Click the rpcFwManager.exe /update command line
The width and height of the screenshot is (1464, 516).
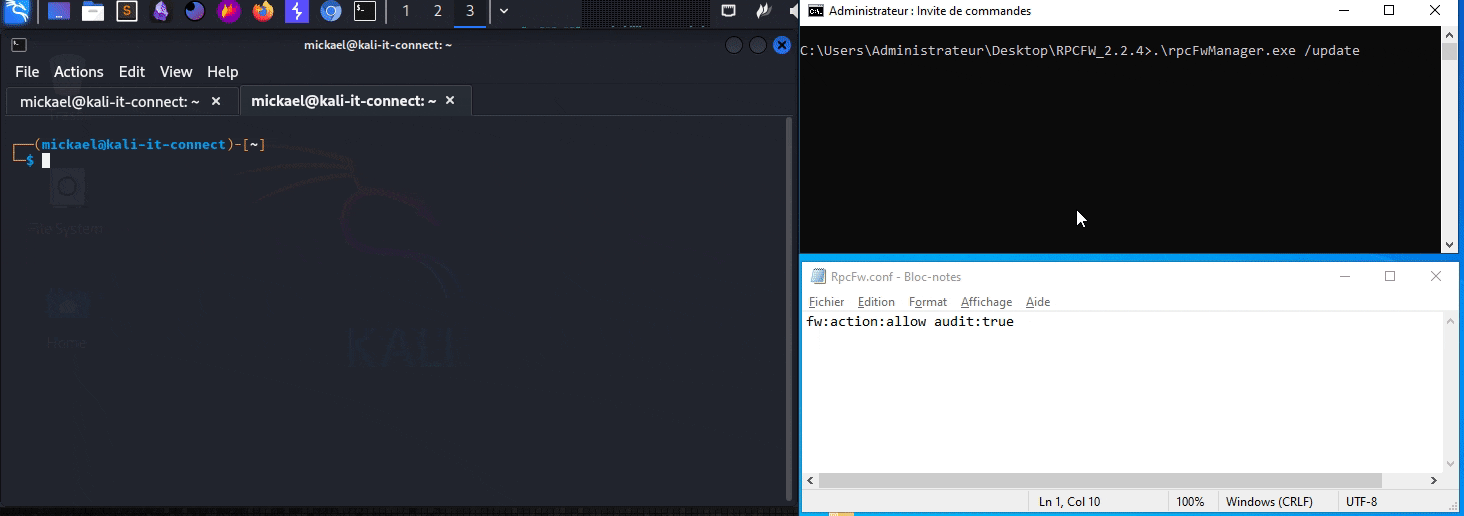(x=1080, y=50)
